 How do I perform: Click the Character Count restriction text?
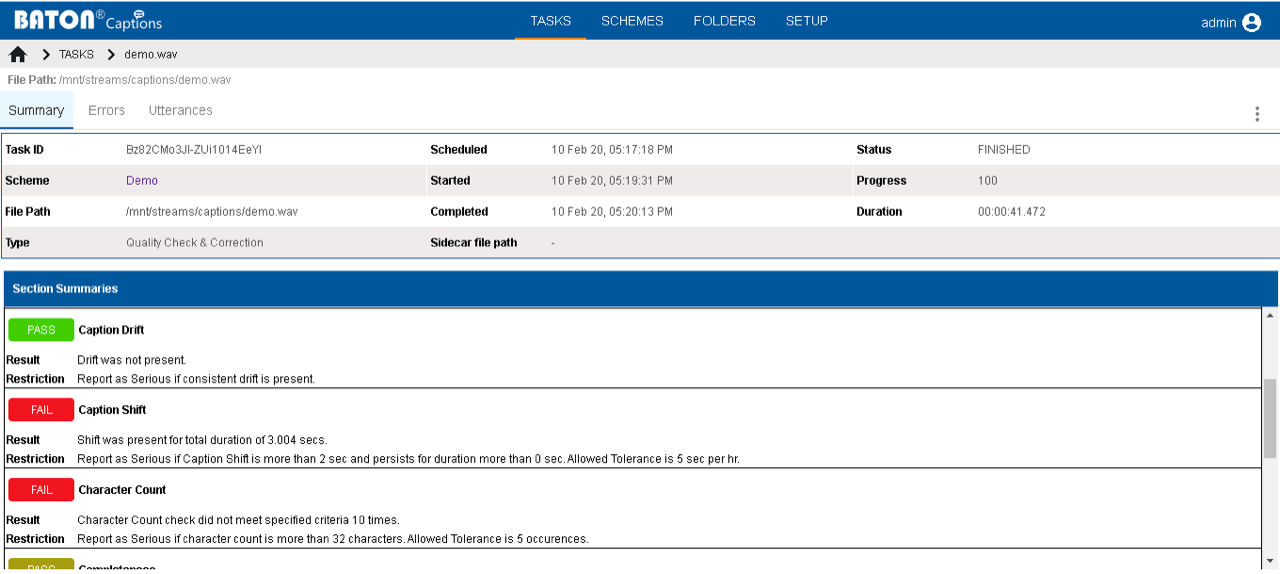333,539
